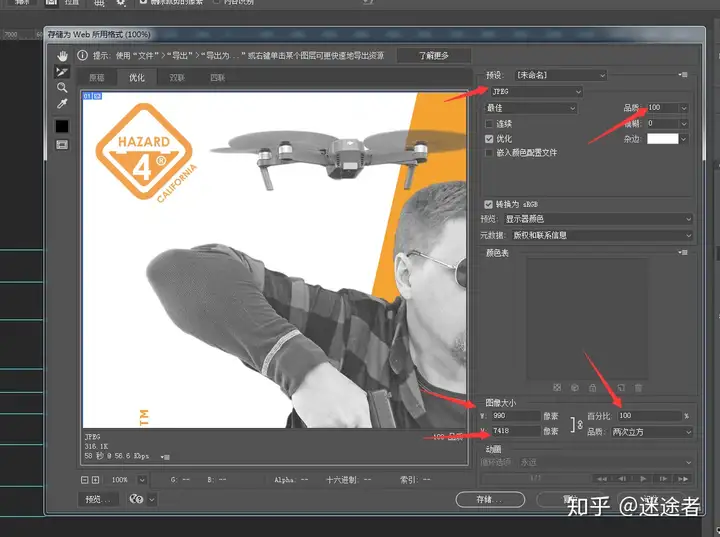Image resolution: width=720 pixels, height=537 pixels.
Task: Click the optimized image preview
Action: (274, 260)
